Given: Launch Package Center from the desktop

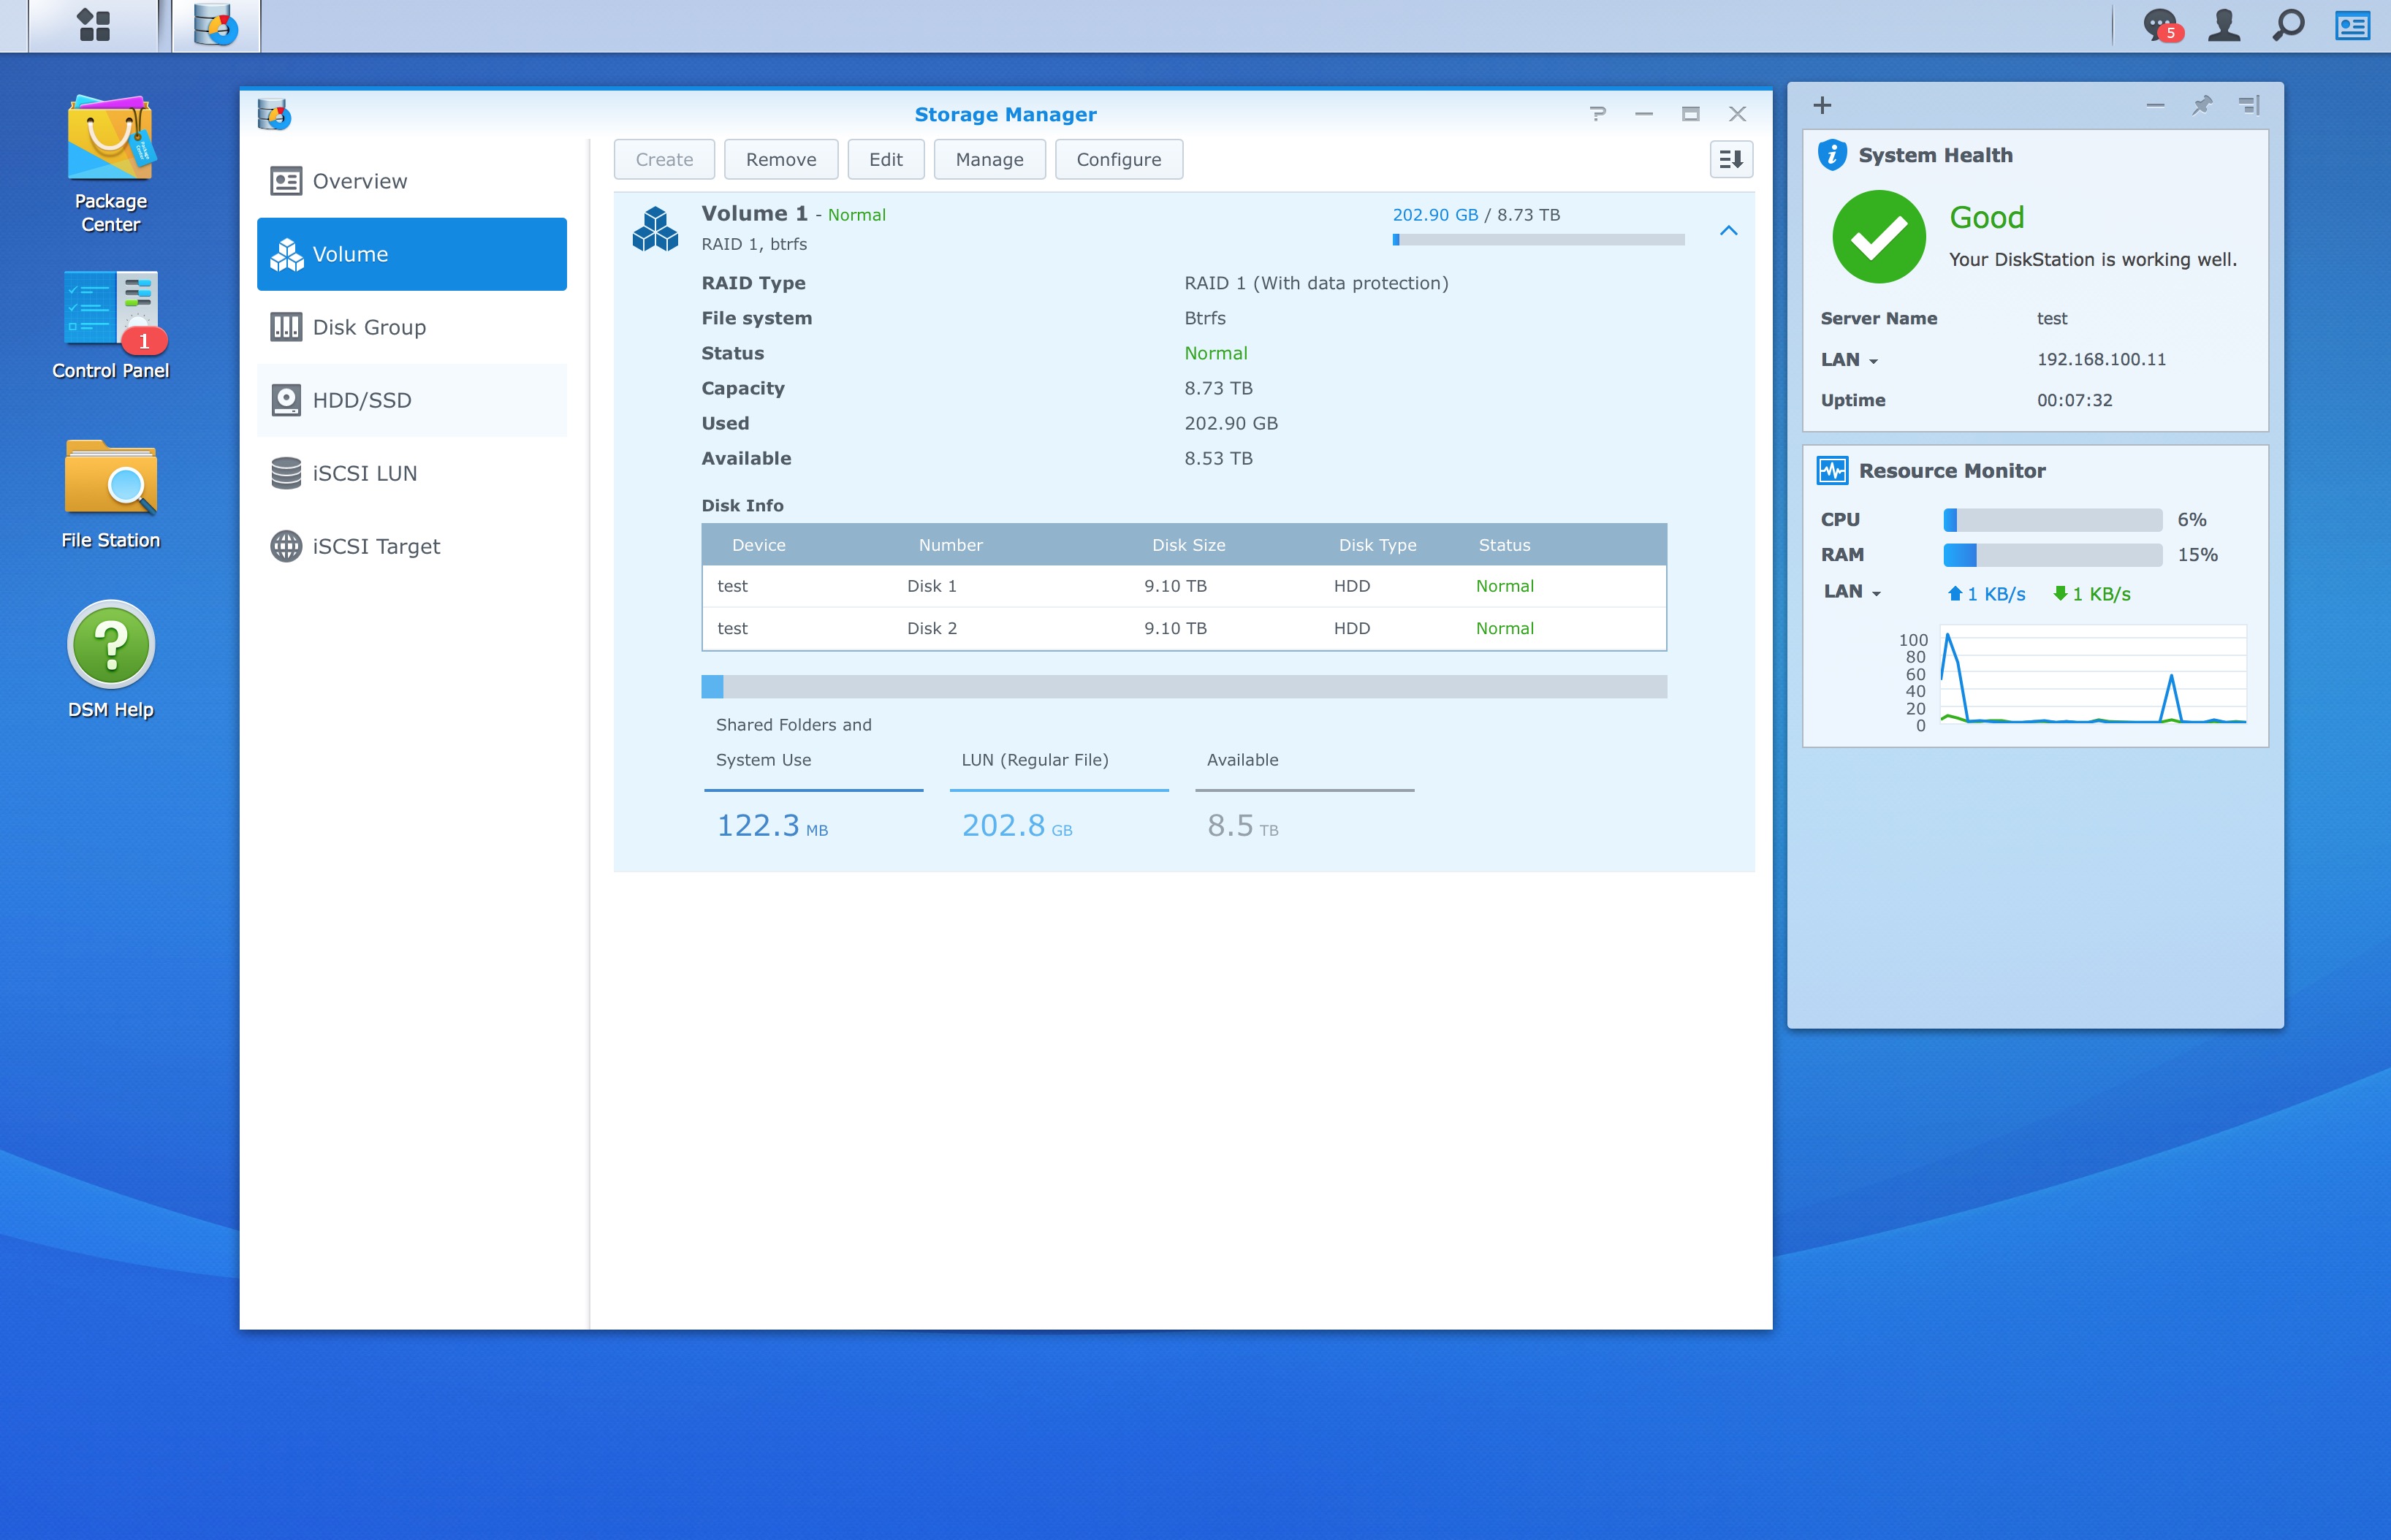Looking at the screenshot, I should [x=110, y=140].
